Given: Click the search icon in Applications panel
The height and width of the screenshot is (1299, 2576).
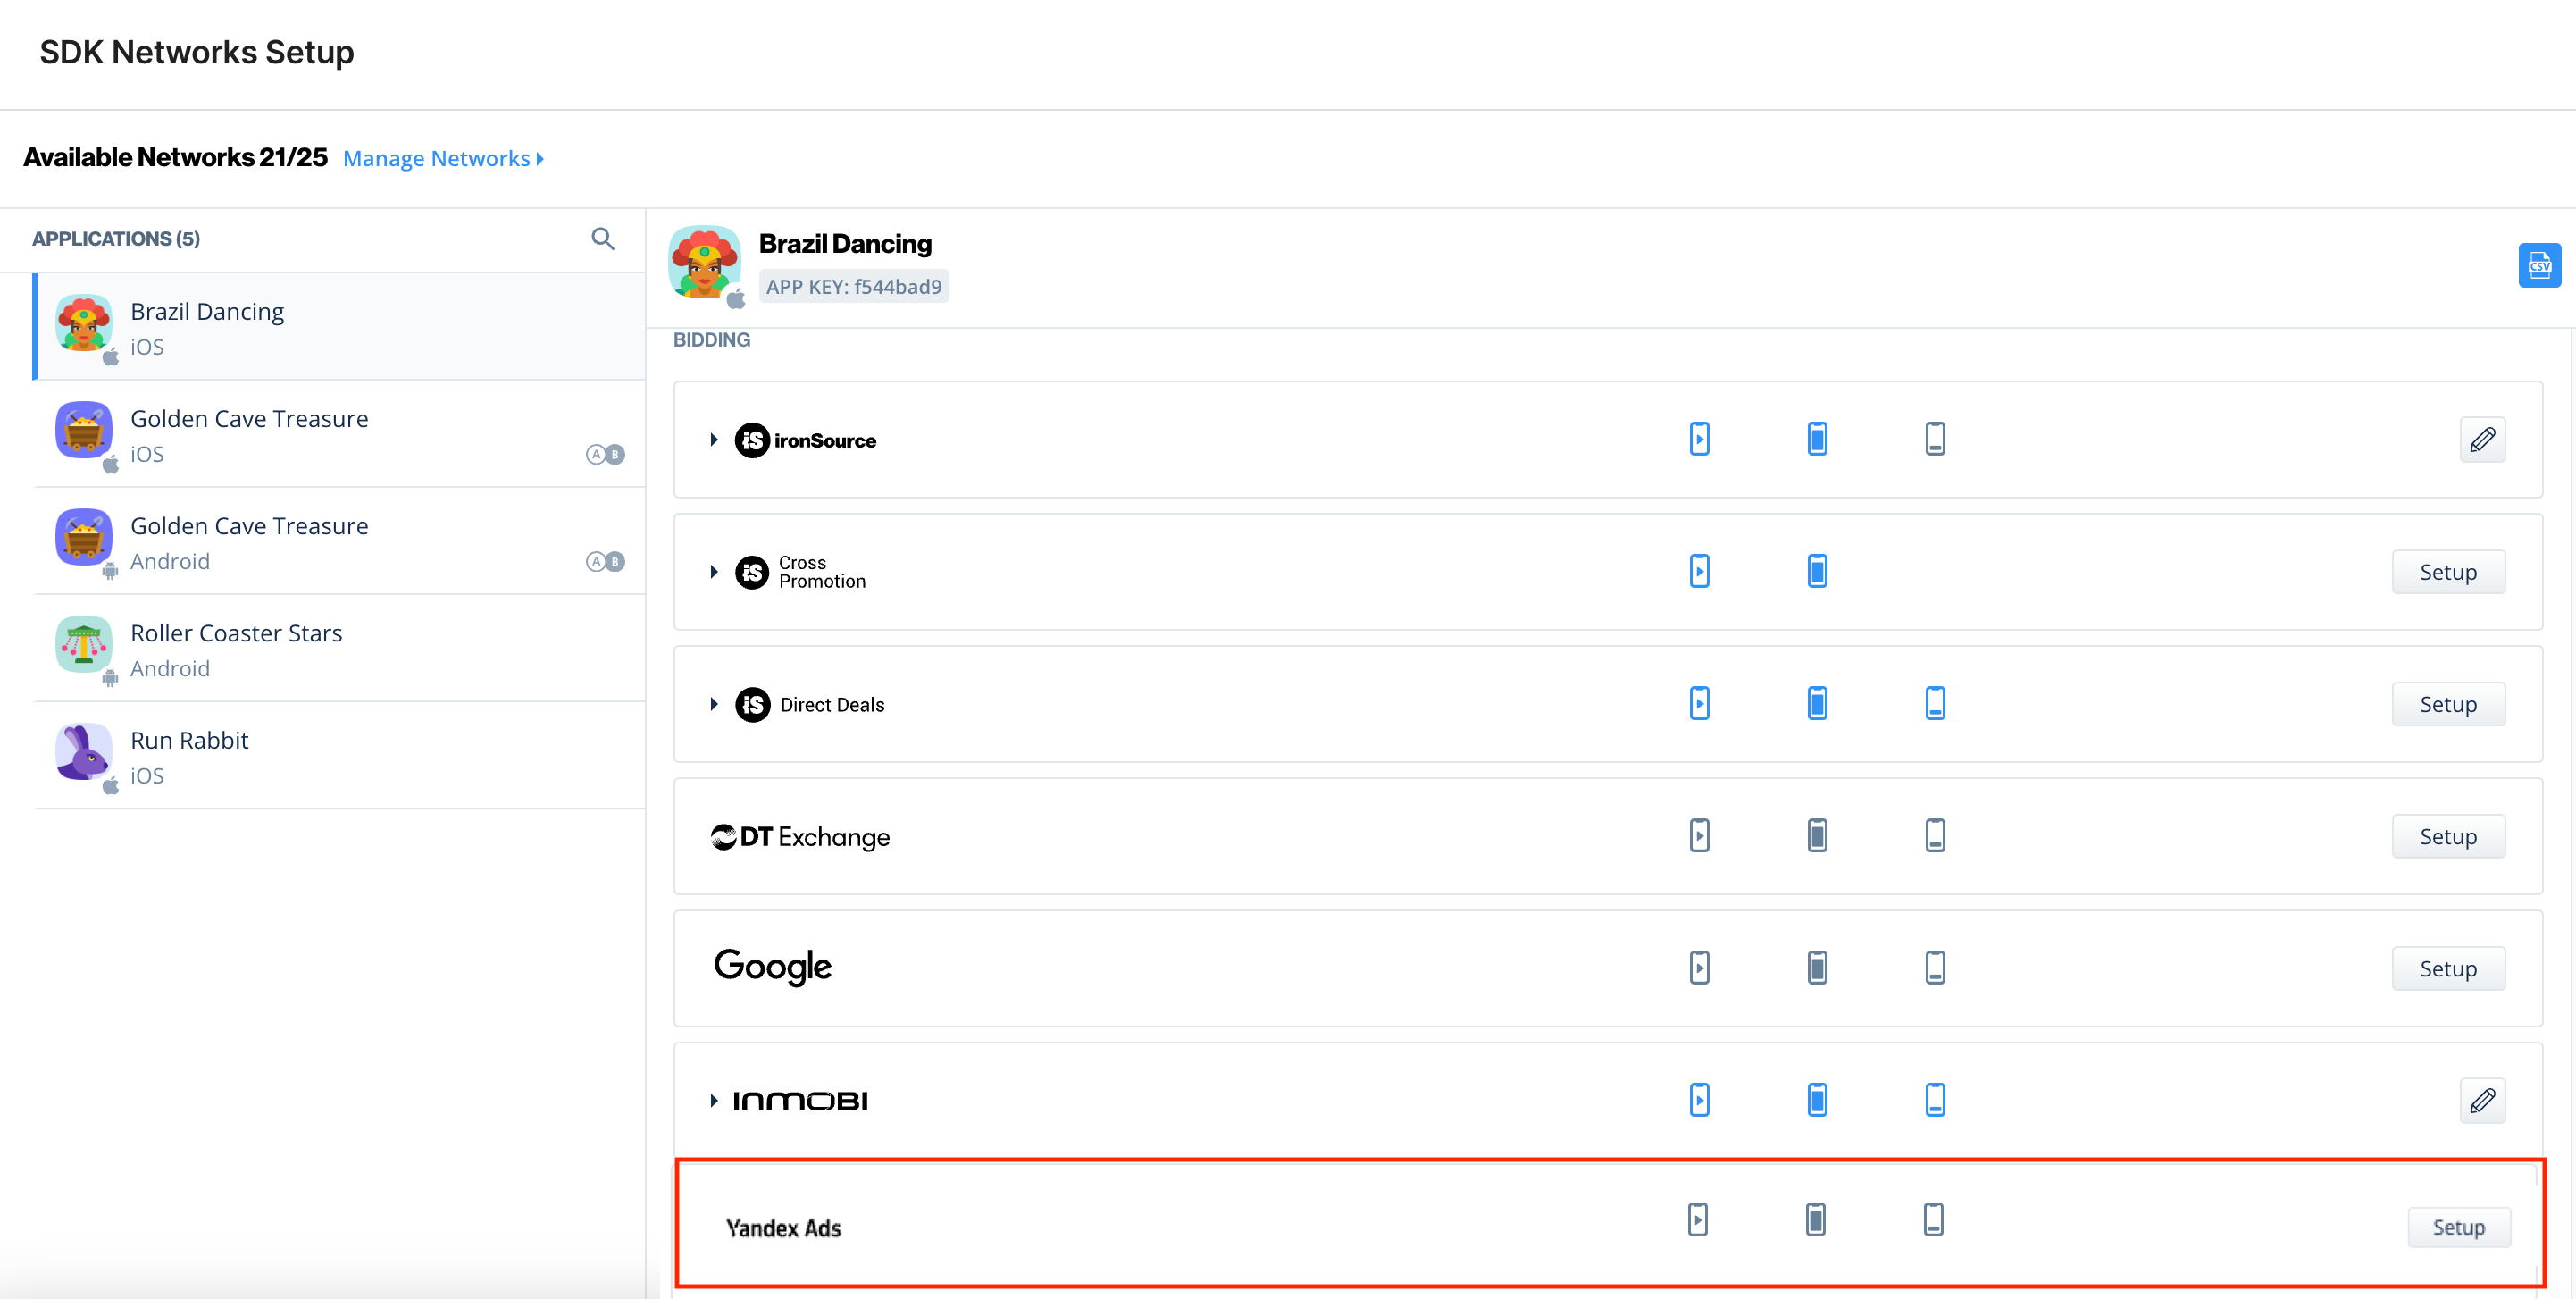Looking at the screenshot, I should [x=602, y=238].
